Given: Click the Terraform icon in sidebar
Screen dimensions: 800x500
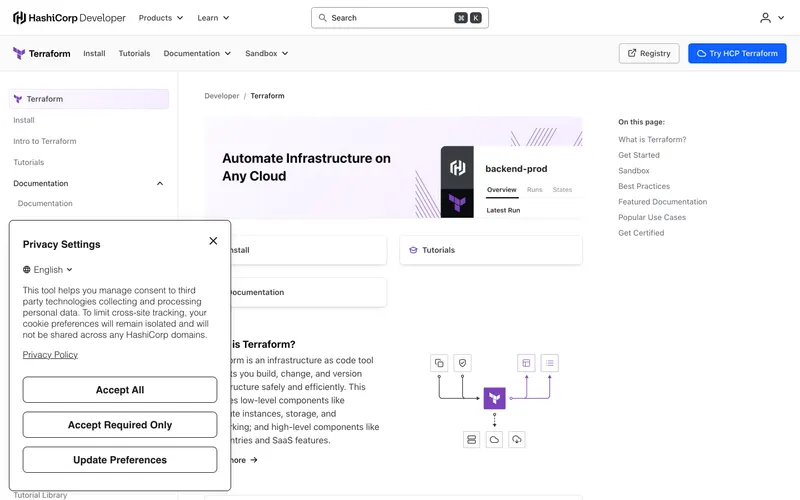Looking at the screenshot, I should 18,99.
